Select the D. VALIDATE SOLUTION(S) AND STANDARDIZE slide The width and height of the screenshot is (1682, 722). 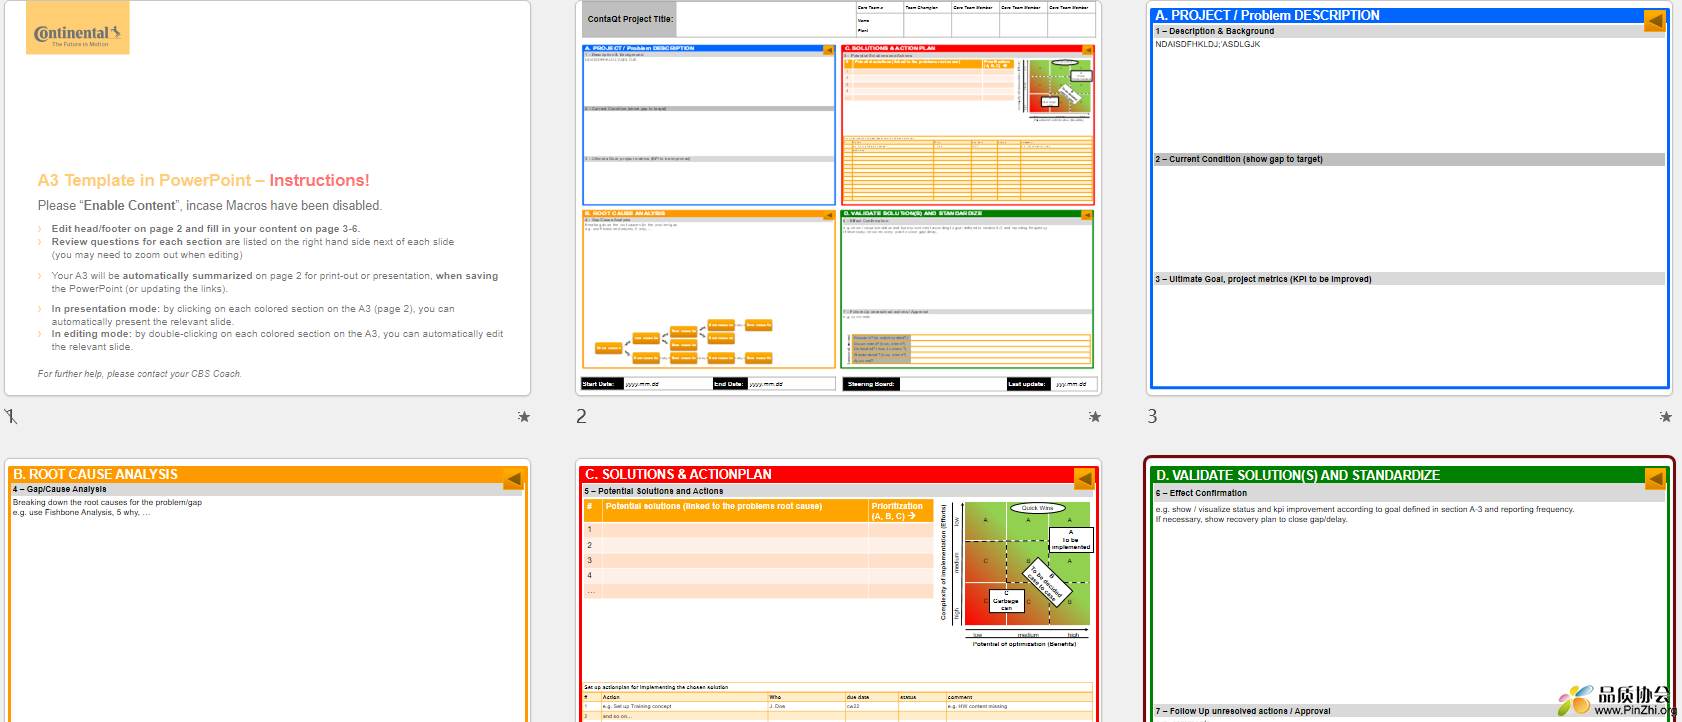(1409, 591)
